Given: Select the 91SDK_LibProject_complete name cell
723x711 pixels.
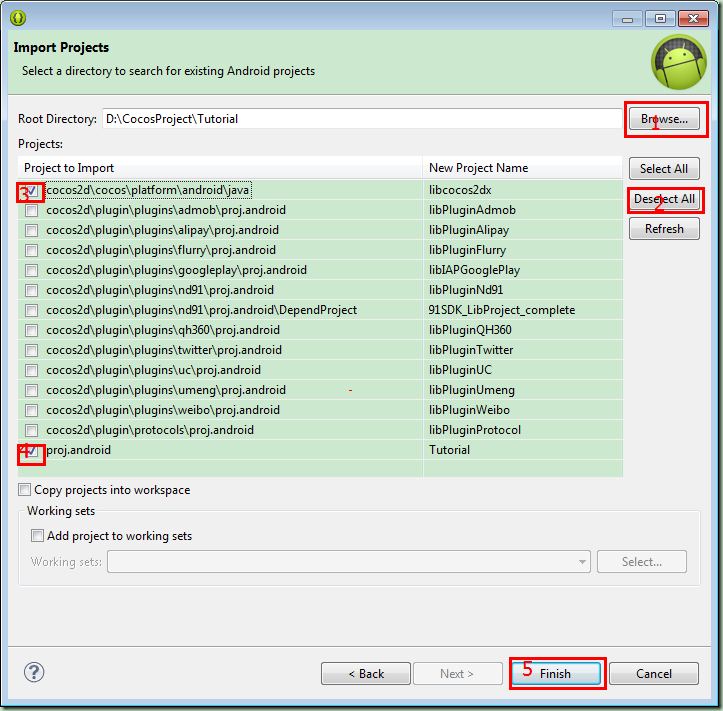Looking at the screenshot, I should pos(522,310).
